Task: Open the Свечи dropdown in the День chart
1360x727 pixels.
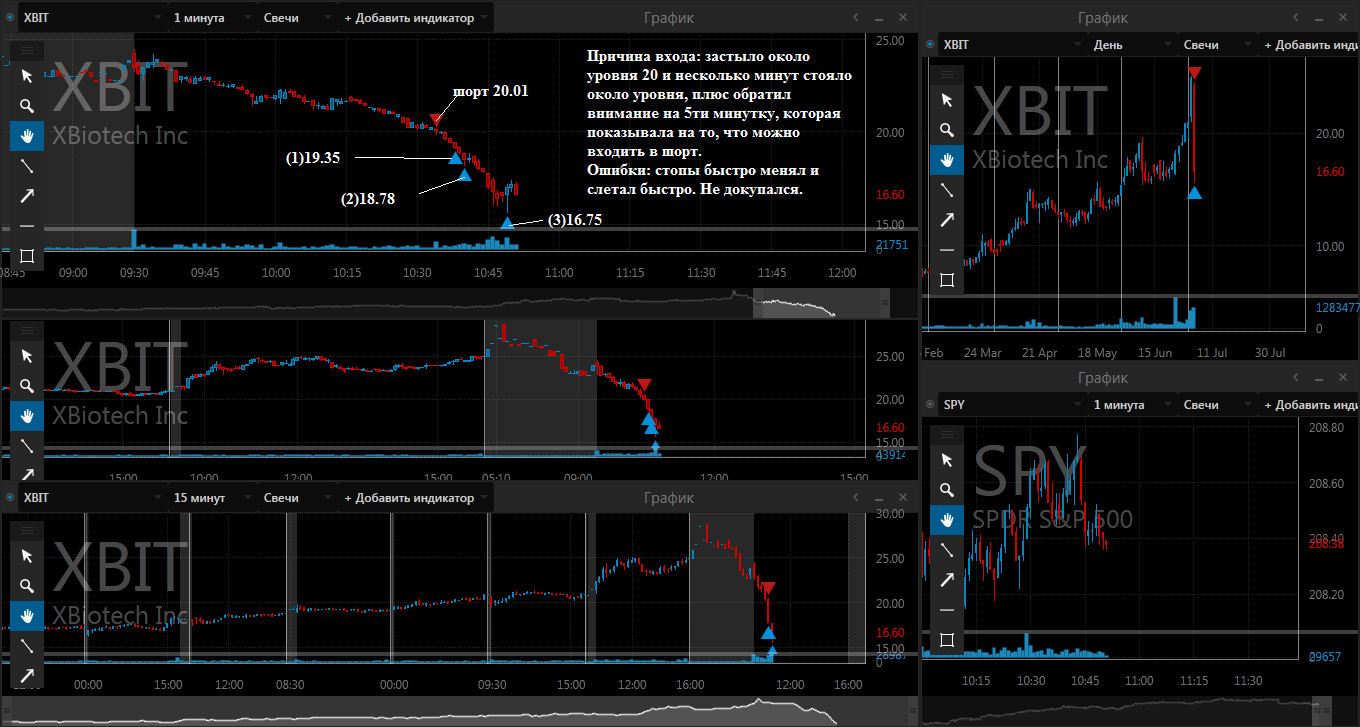Action: pyautogui.click(x=1216, y=44)
